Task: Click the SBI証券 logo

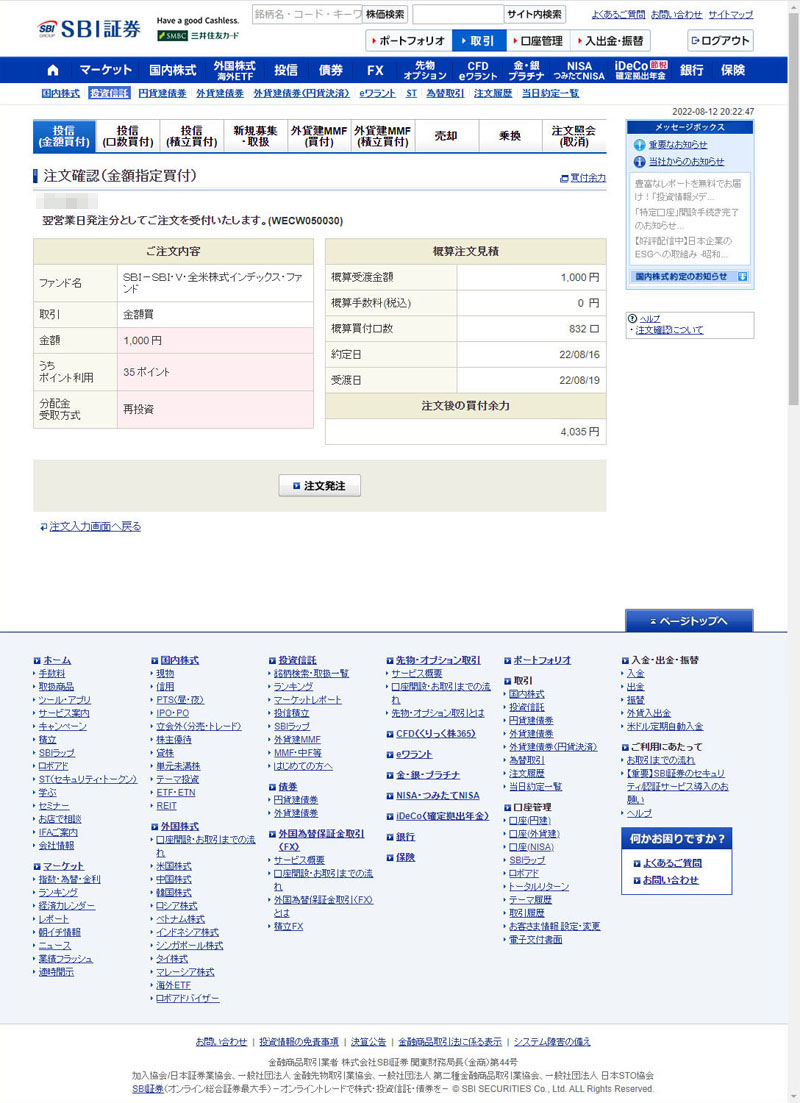Action: (x=90, y=29)
